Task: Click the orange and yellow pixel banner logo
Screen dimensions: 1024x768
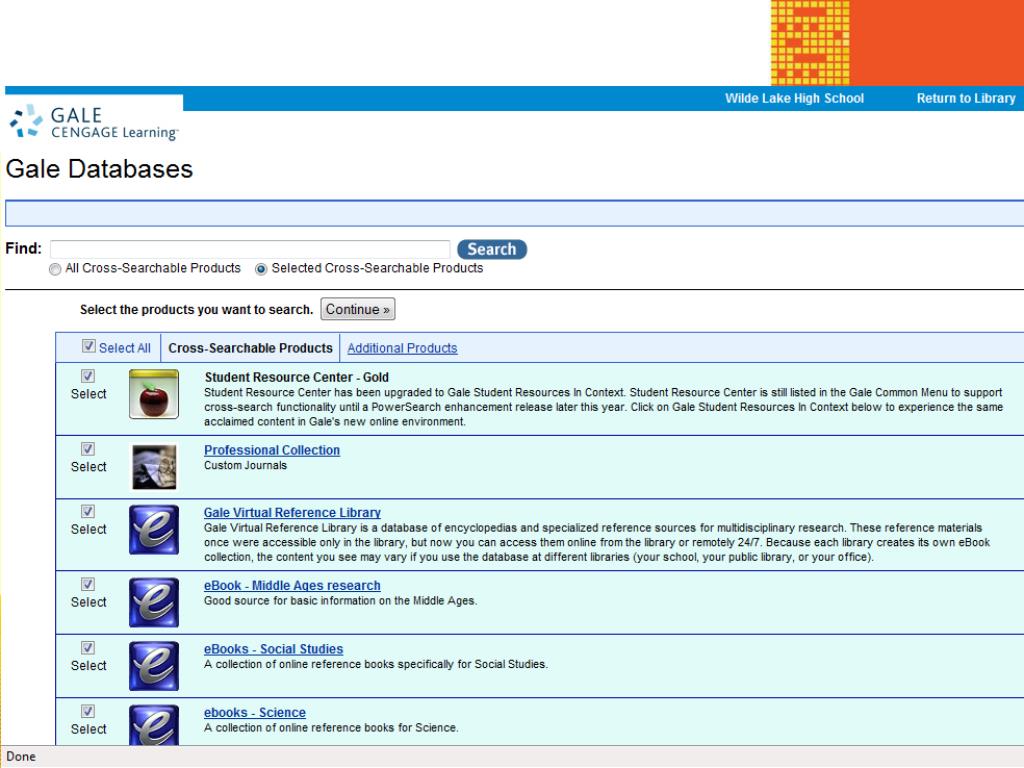Action: [810, 42]
